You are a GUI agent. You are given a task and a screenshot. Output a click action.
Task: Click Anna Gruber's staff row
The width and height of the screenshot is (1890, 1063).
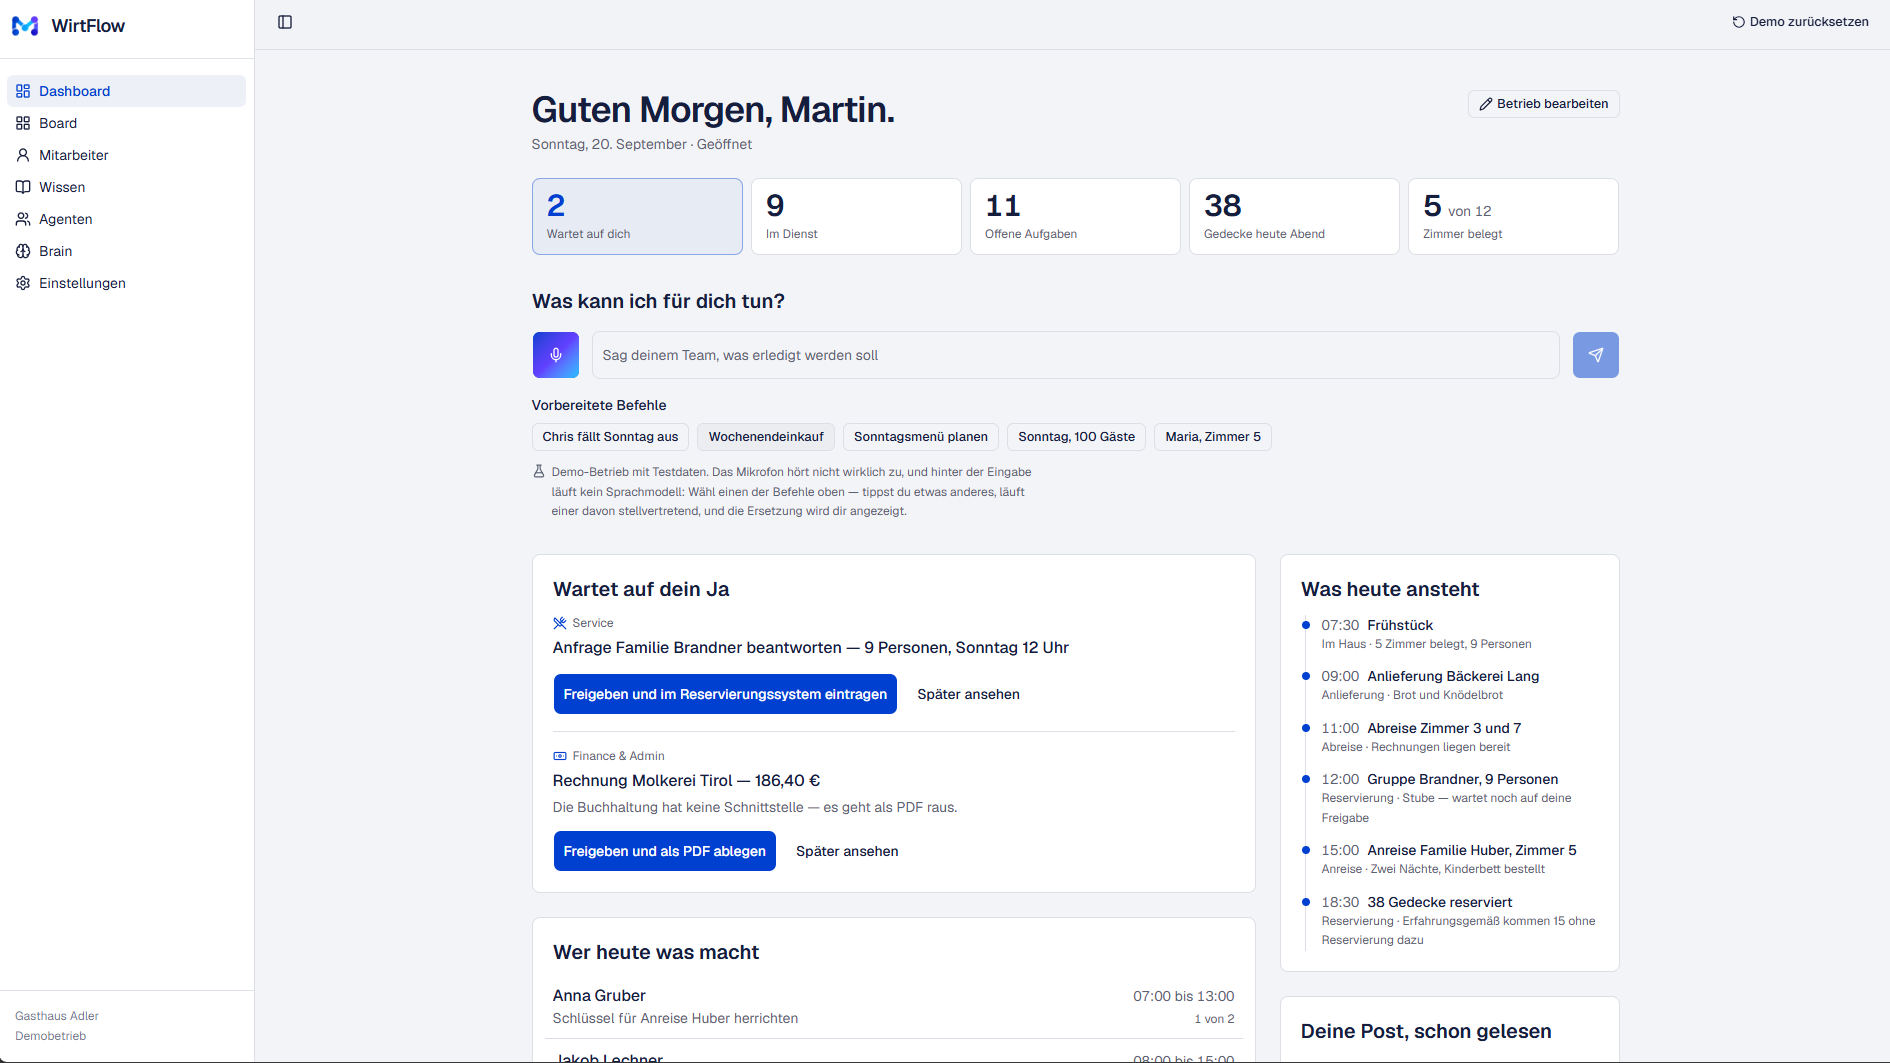tap(894, 1006)
